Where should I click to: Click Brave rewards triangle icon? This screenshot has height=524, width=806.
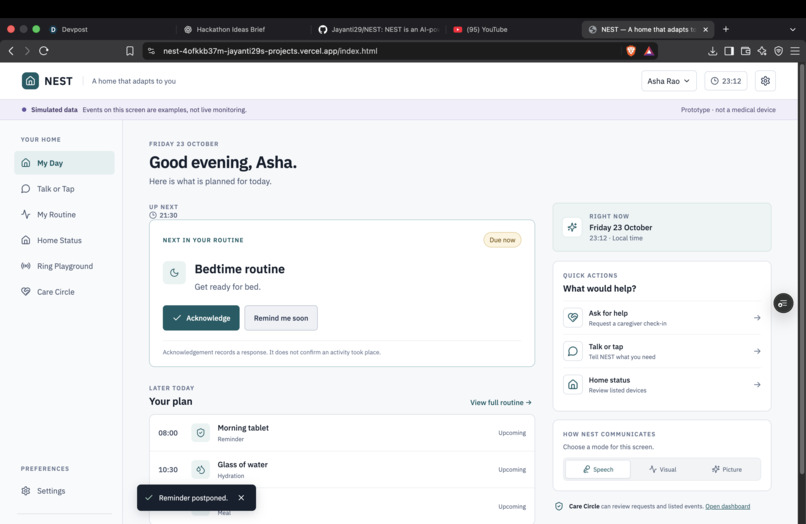pos(649,50)
